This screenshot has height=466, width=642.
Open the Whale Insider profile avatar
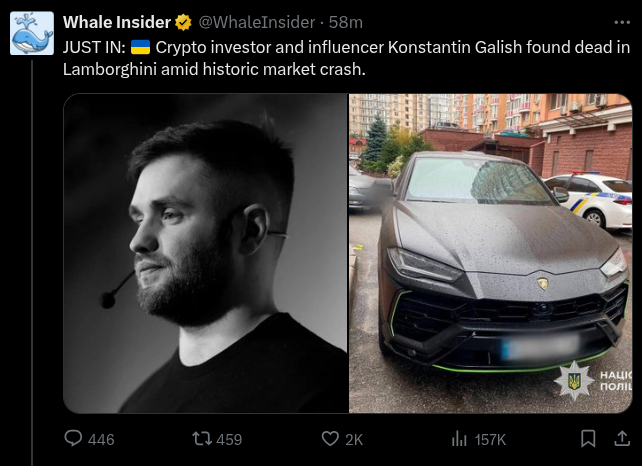pos(32,34)
